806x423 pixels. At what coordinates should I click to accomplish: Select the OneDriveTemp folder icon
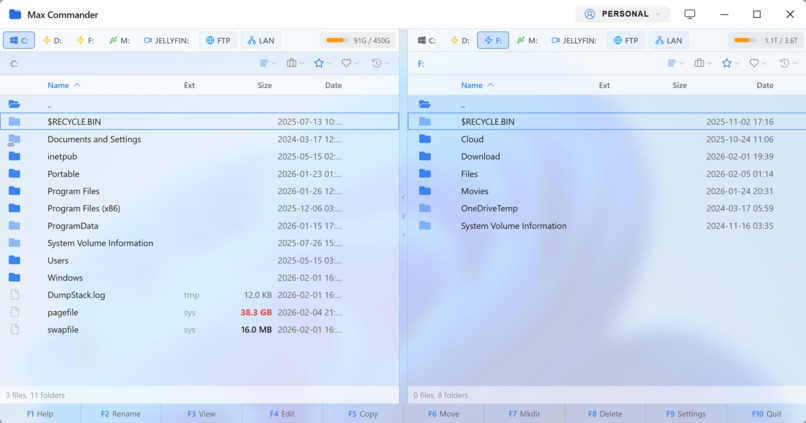point(425,208)
